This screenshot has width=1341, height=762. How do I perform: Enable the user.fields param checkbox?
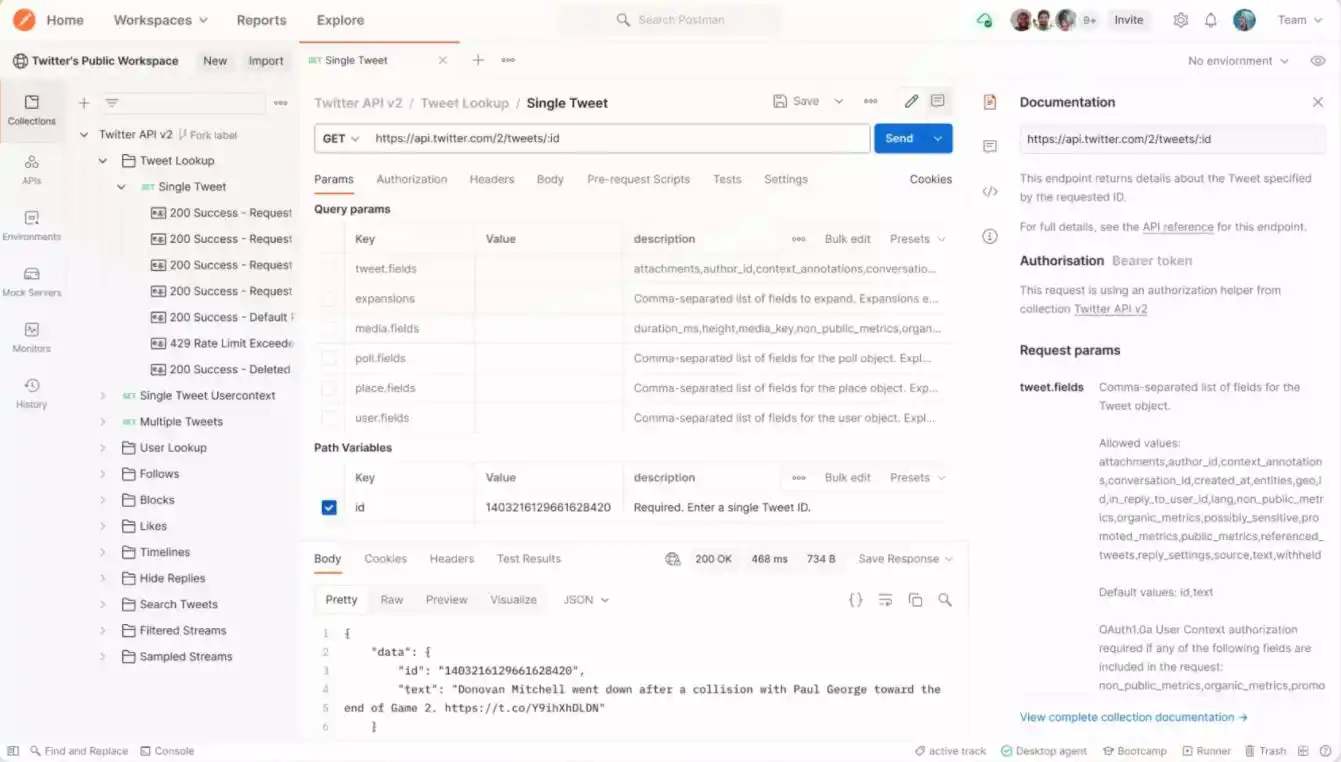[329, 418]
